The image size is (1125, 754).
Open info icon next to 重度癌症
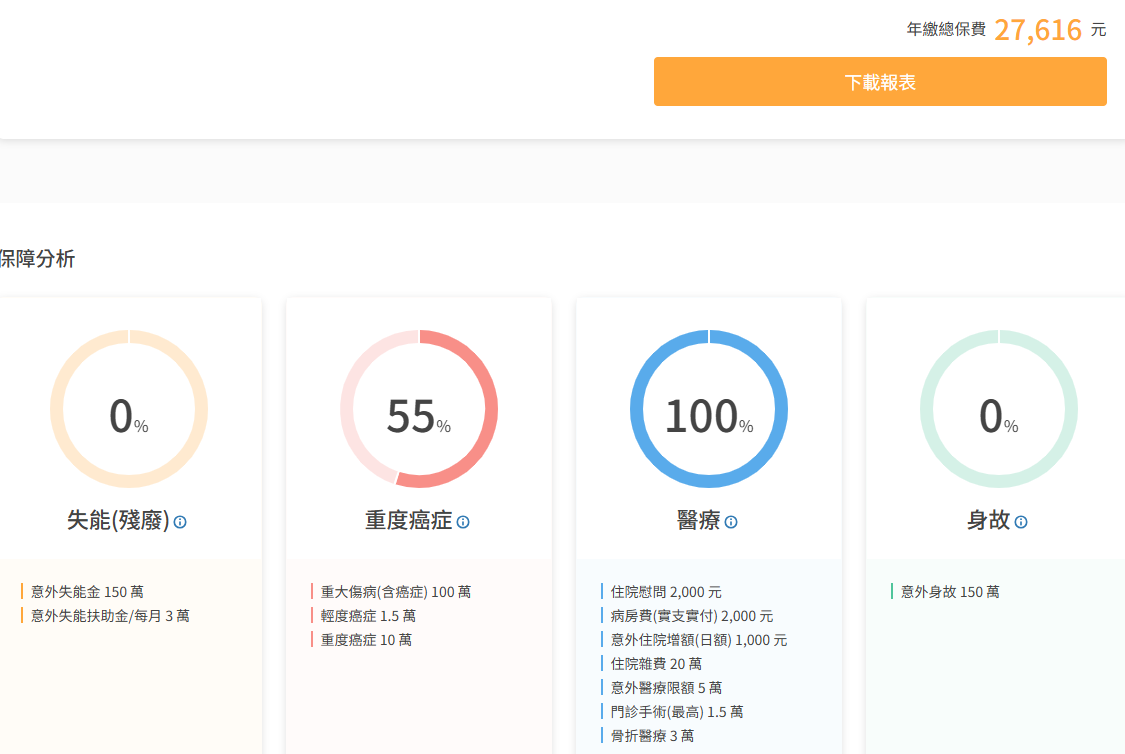[x=463, y=522]
